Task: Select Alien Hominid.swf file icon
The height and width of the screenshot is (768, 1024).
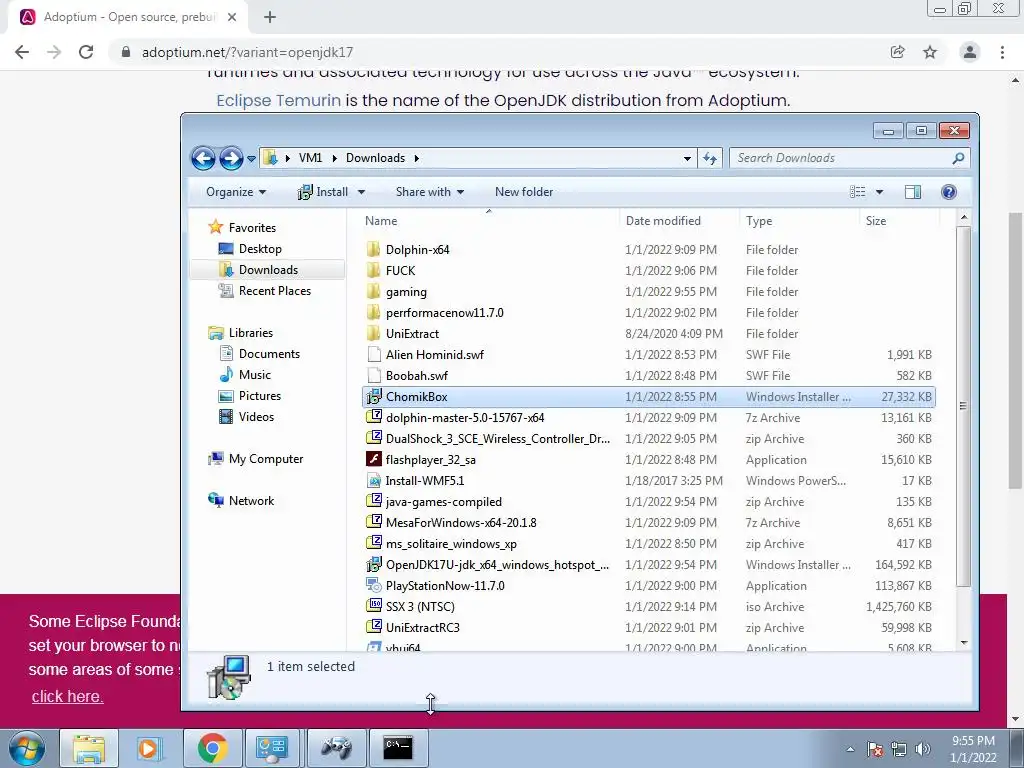Action: [x=374, y=355]
